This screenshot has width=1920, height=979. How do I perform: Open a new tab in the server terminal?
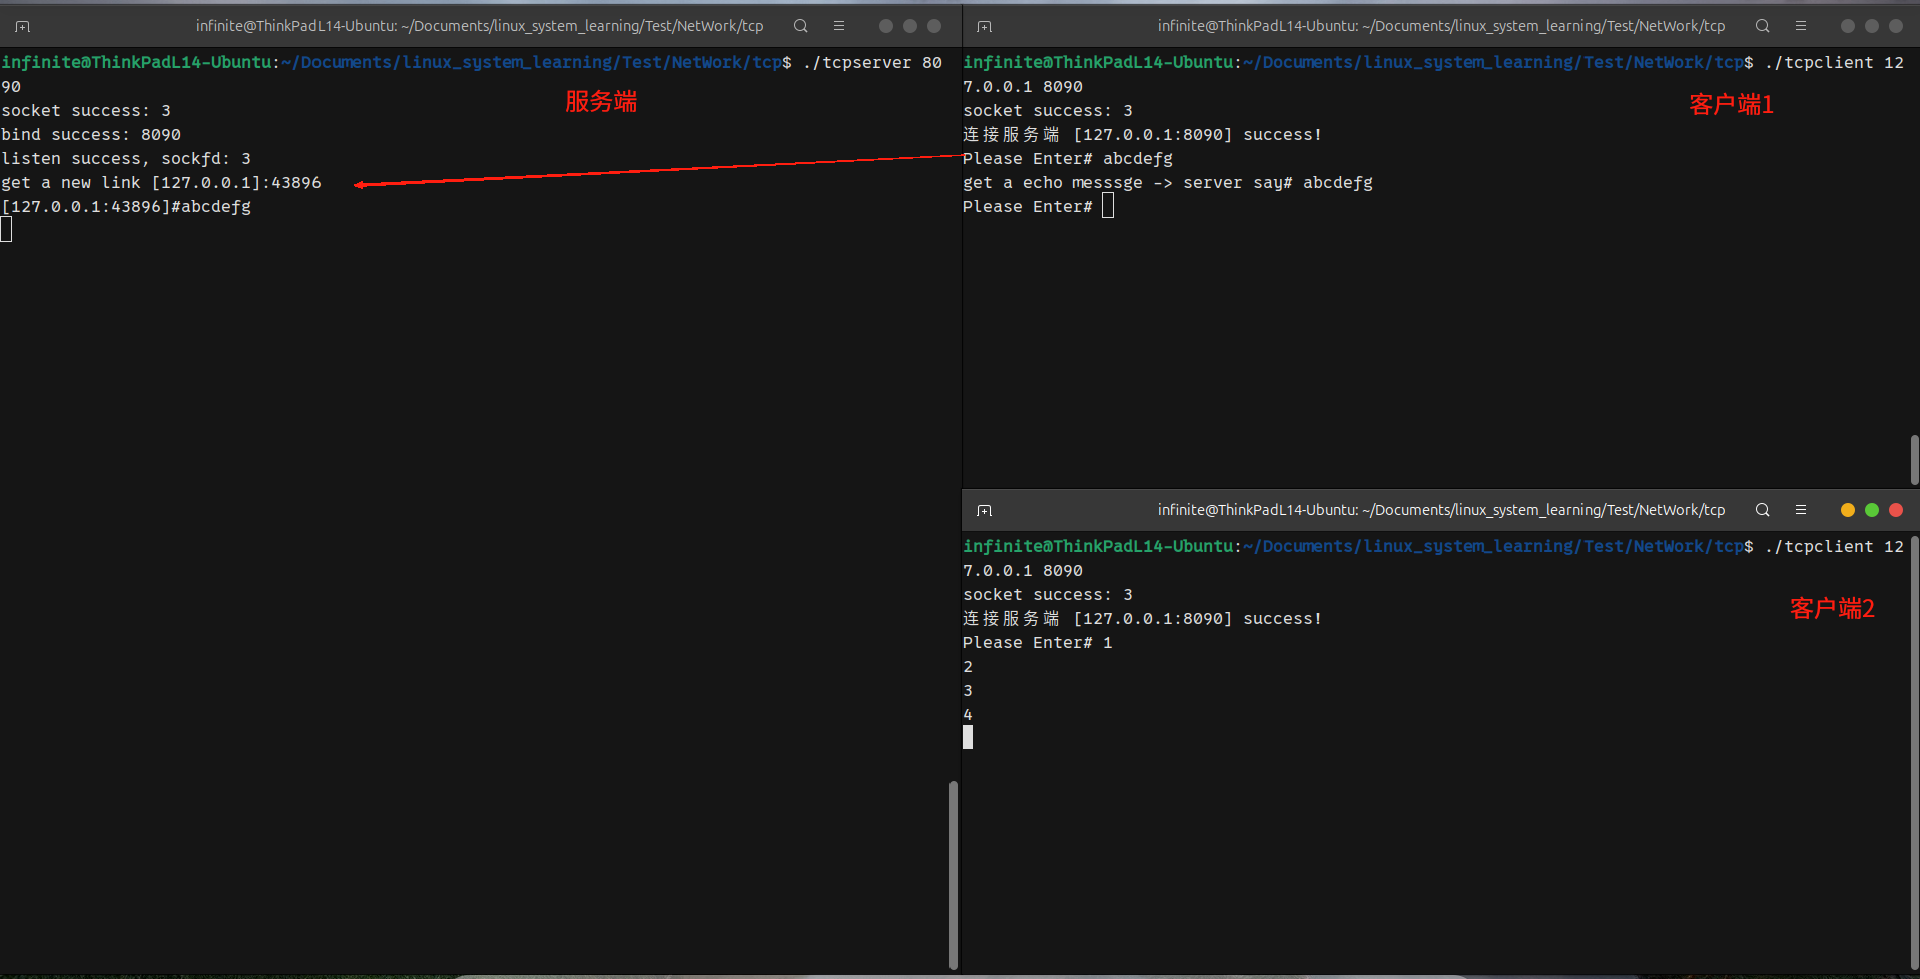(22, 26)
